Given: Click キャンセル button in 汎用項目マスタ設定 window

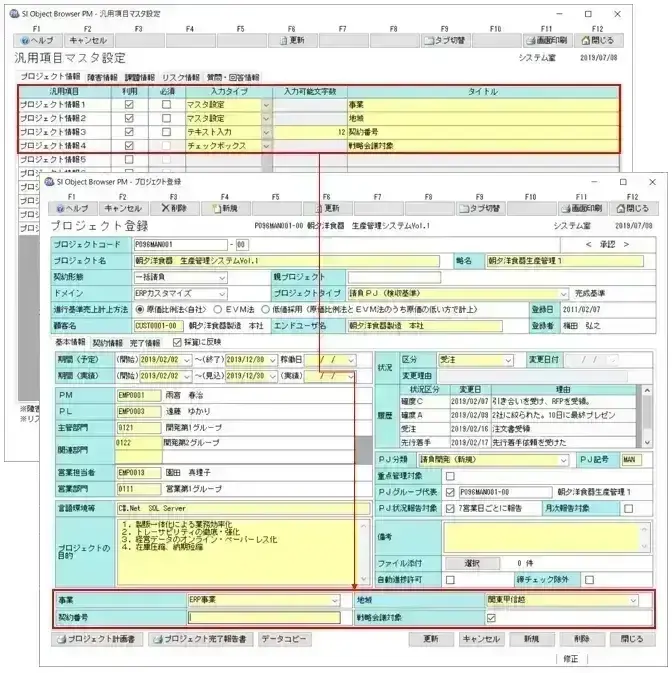Looking at the screenshot, I should pyautogui.click(x=88, y=41).
